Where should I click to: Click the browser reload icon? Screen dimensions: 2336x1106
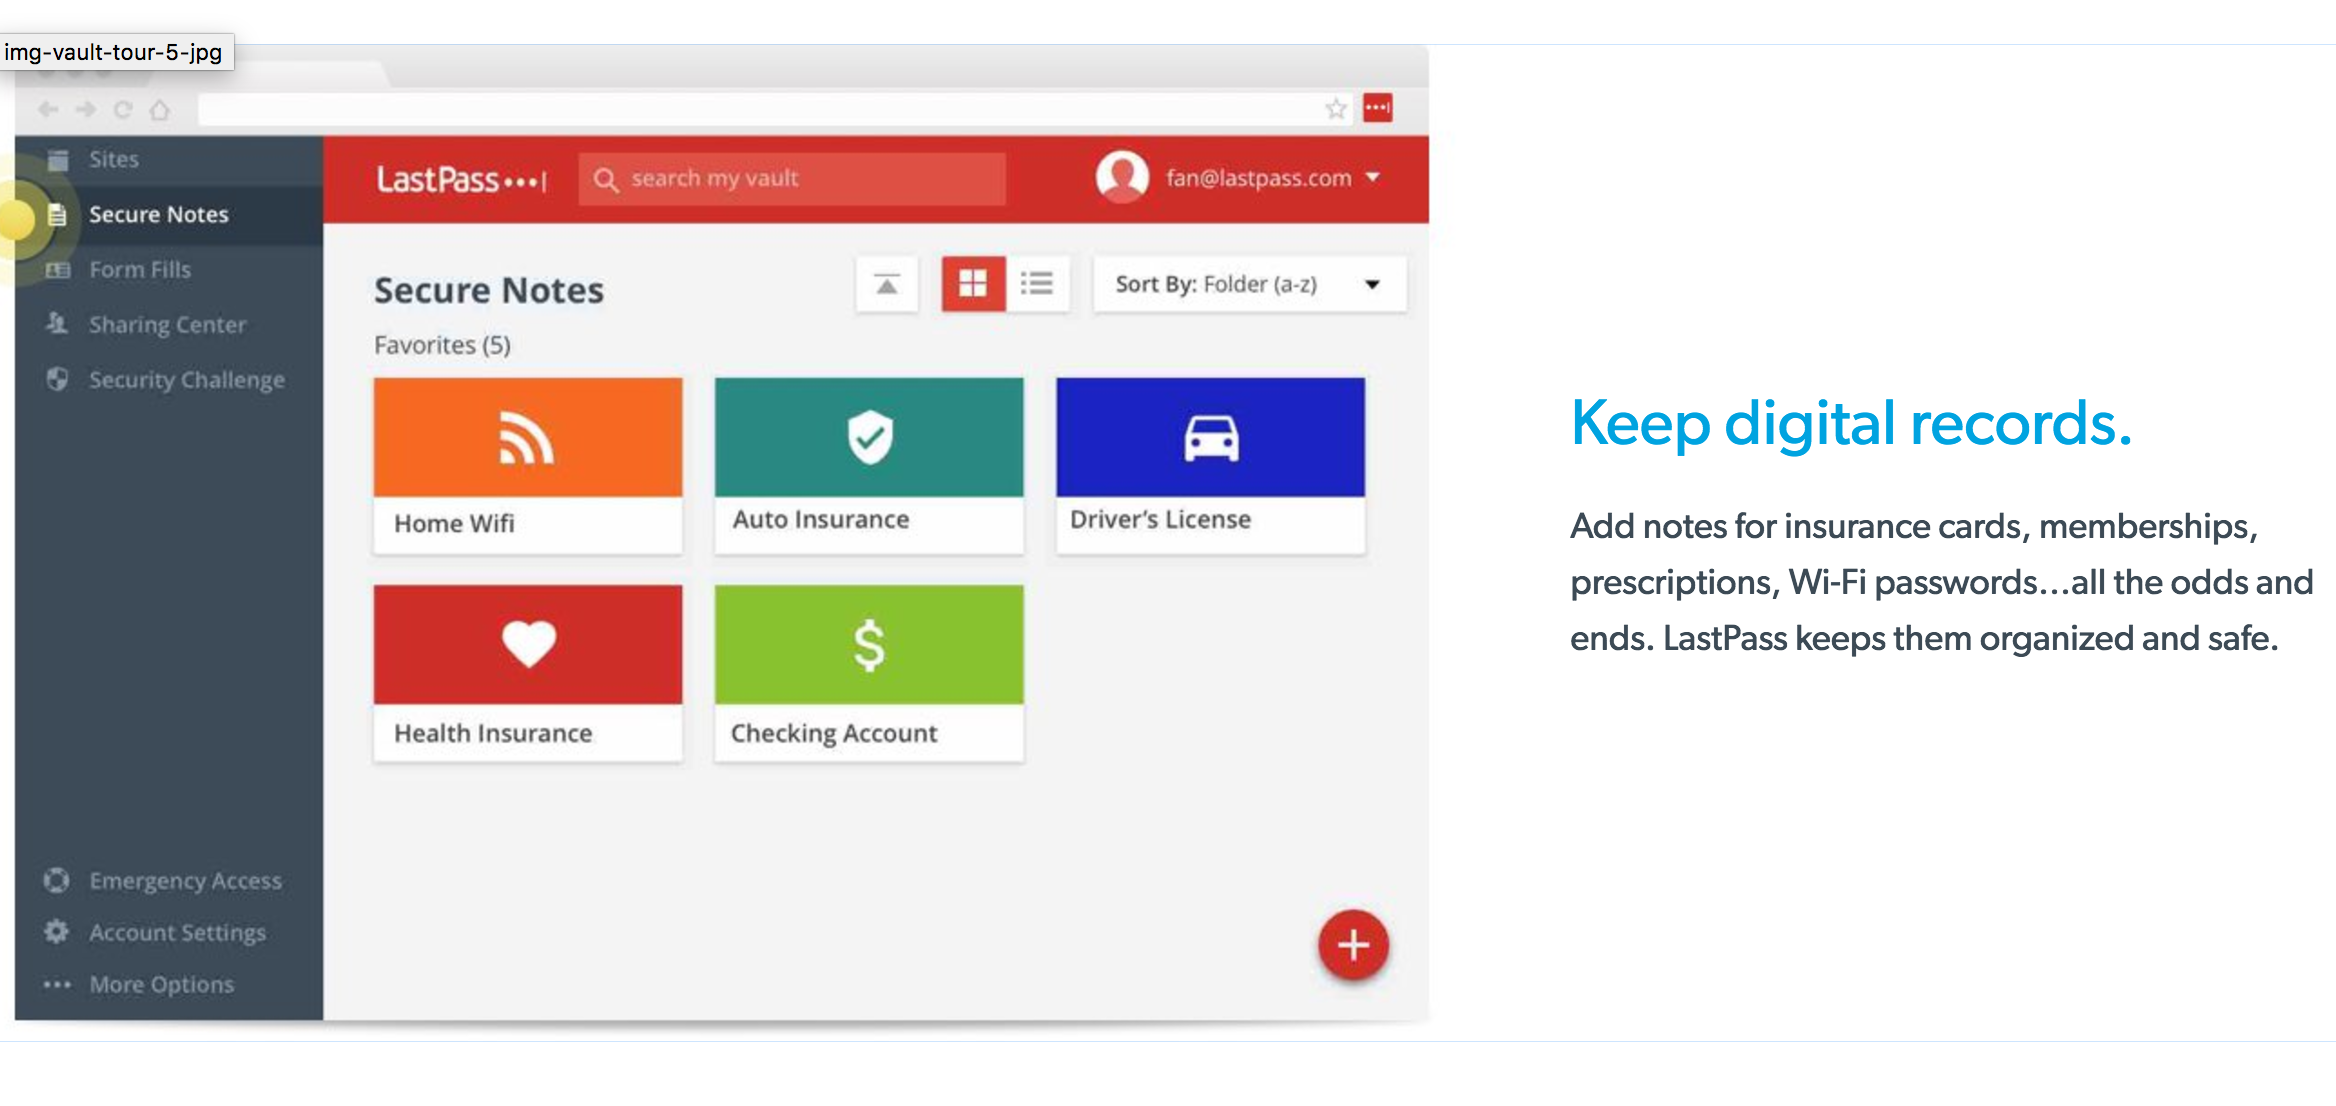[123, 109]
